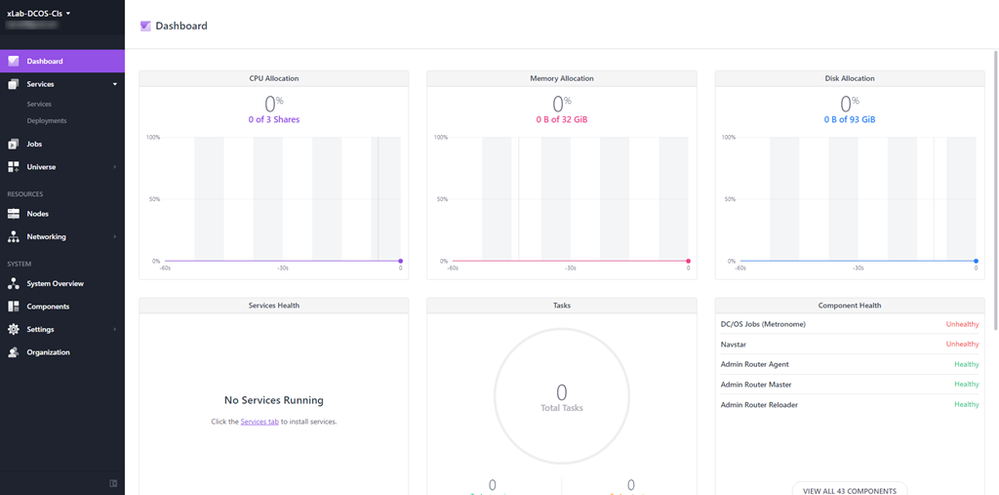
Task: Expand the Settings submenu chevron
Action: (x=115, y=329)
